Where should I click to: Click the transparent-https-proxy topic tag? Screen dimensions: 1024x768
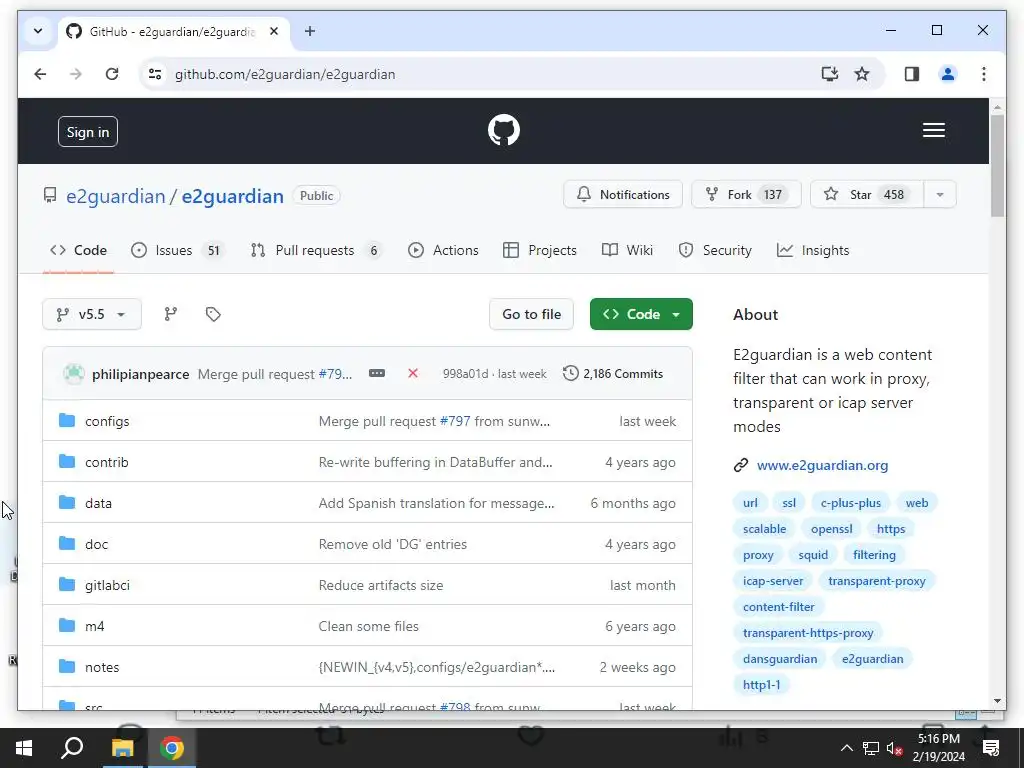tap(808, 632)
